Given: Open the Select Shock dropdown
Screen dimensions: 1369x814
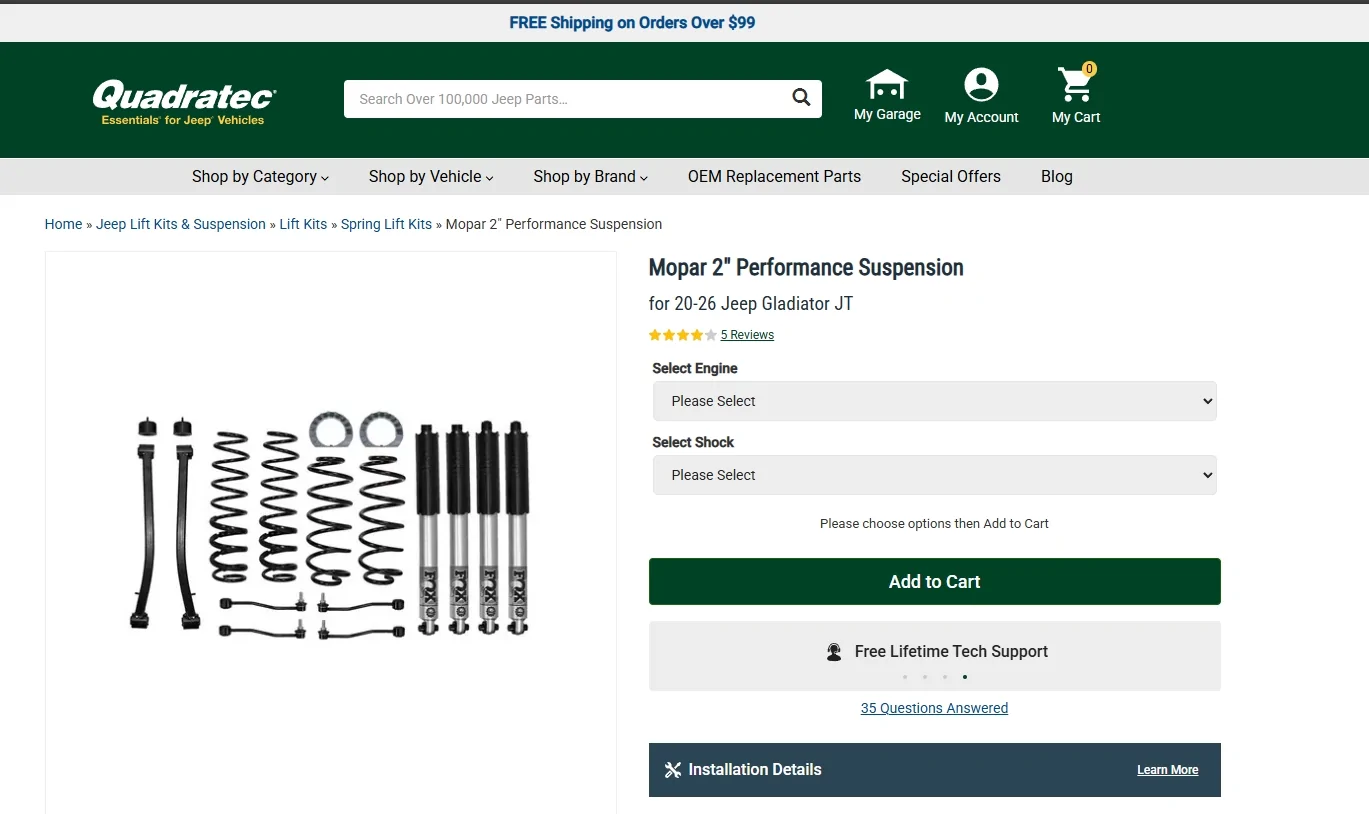Looking at the screenshot, I should pos(935,475).
